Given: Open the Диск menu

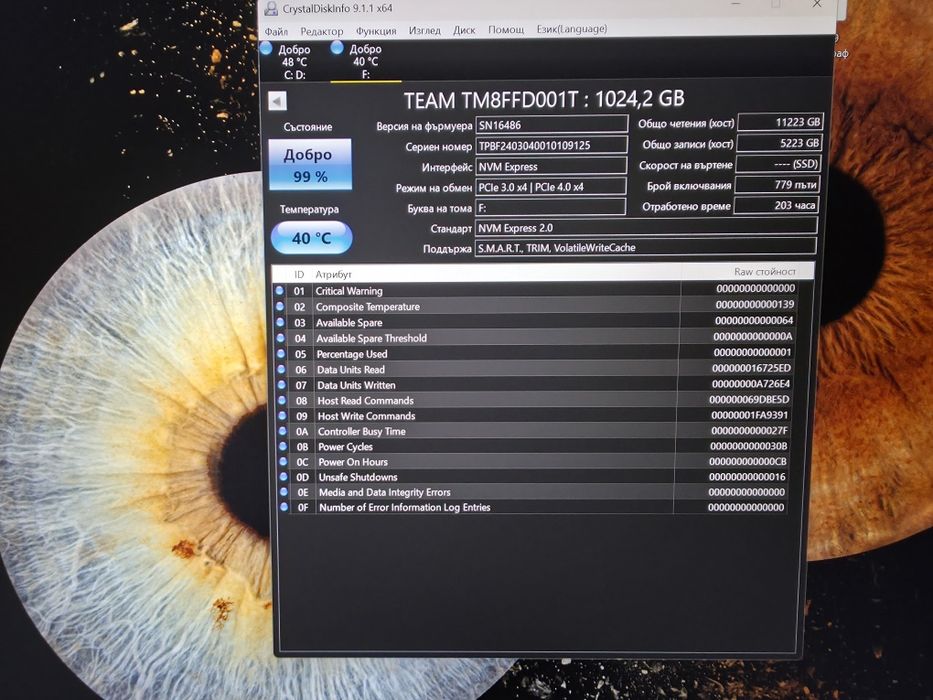Looking at the screenshot, I should 464,30.
